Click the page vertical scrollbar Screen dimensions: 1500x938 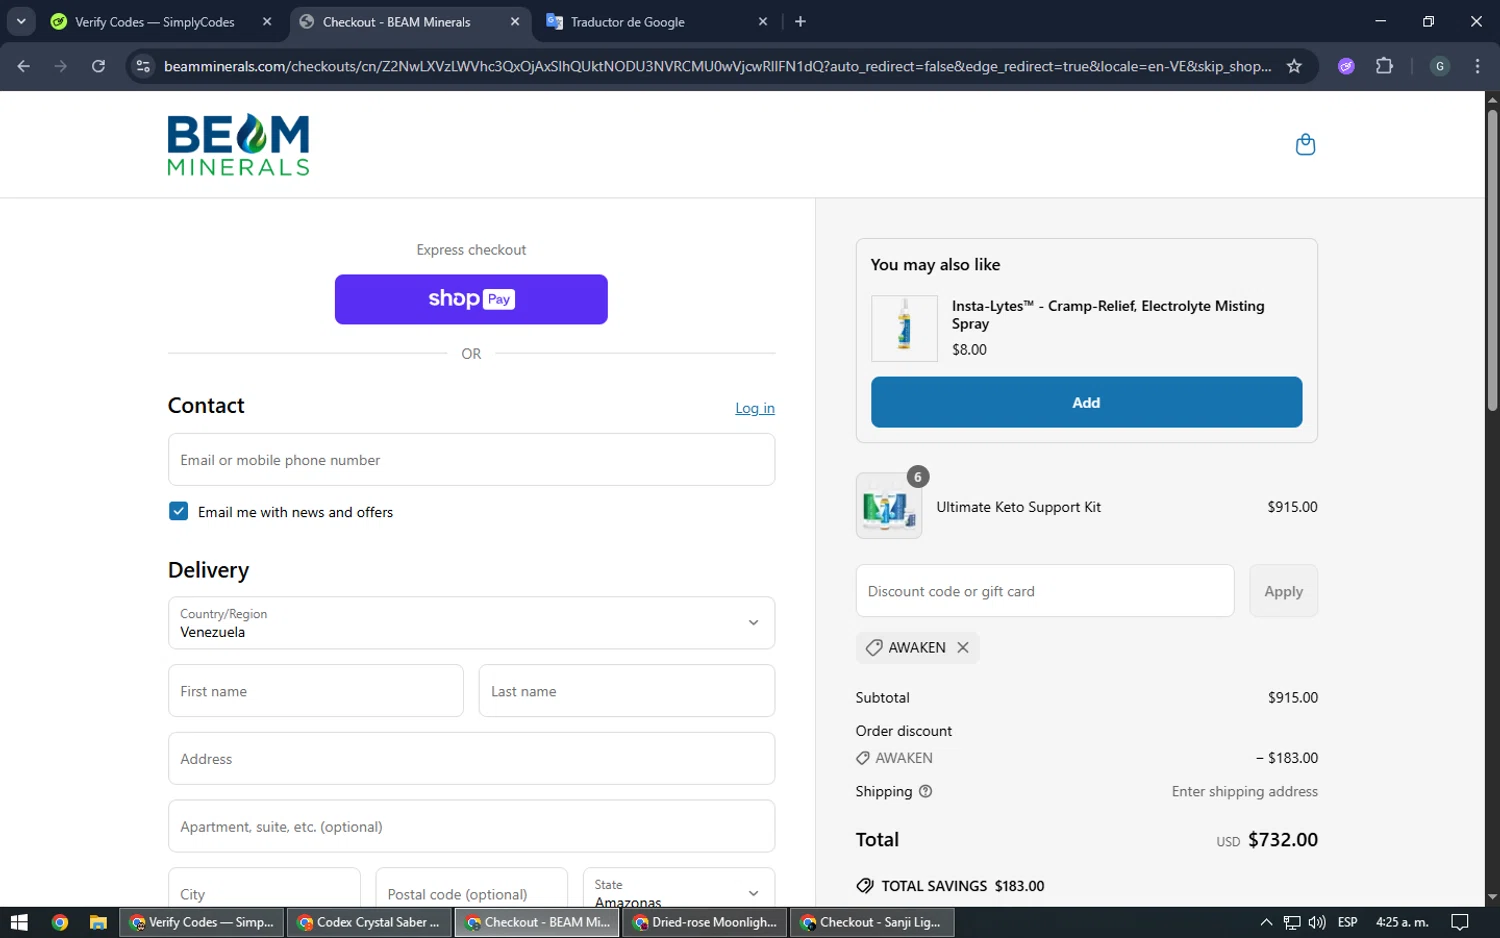(1492, 260)
